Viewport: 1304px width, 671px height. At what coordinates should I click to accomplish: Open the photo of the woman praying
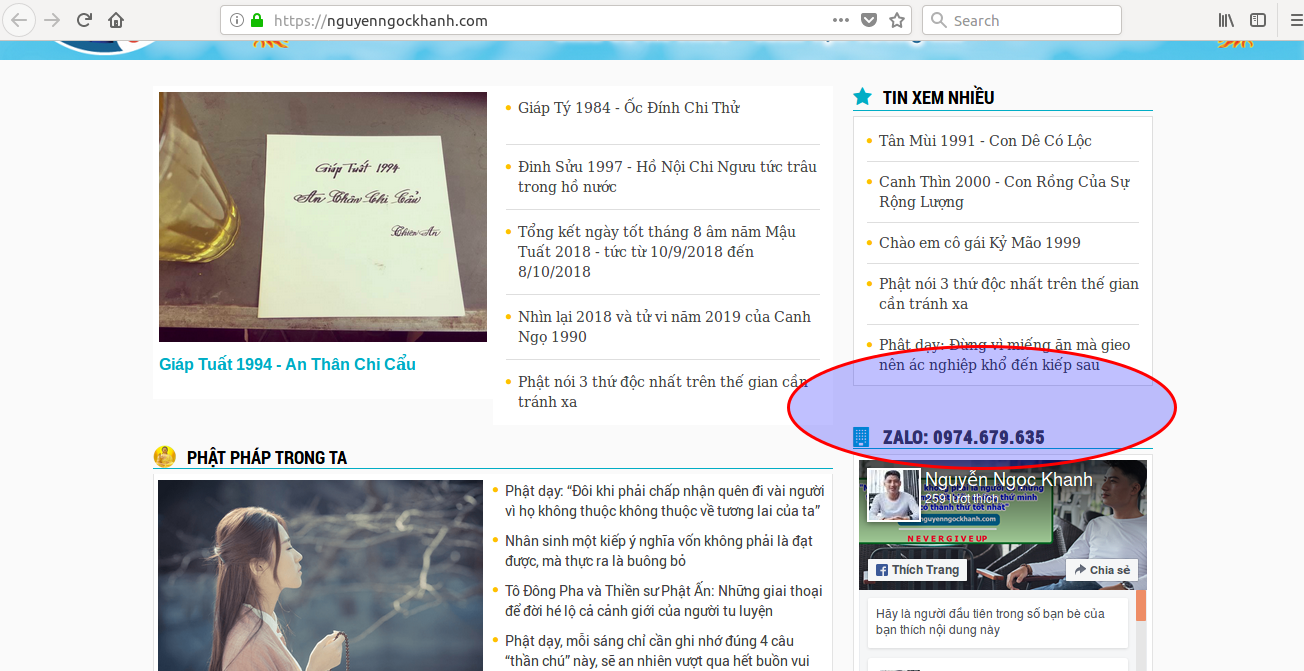320,575
